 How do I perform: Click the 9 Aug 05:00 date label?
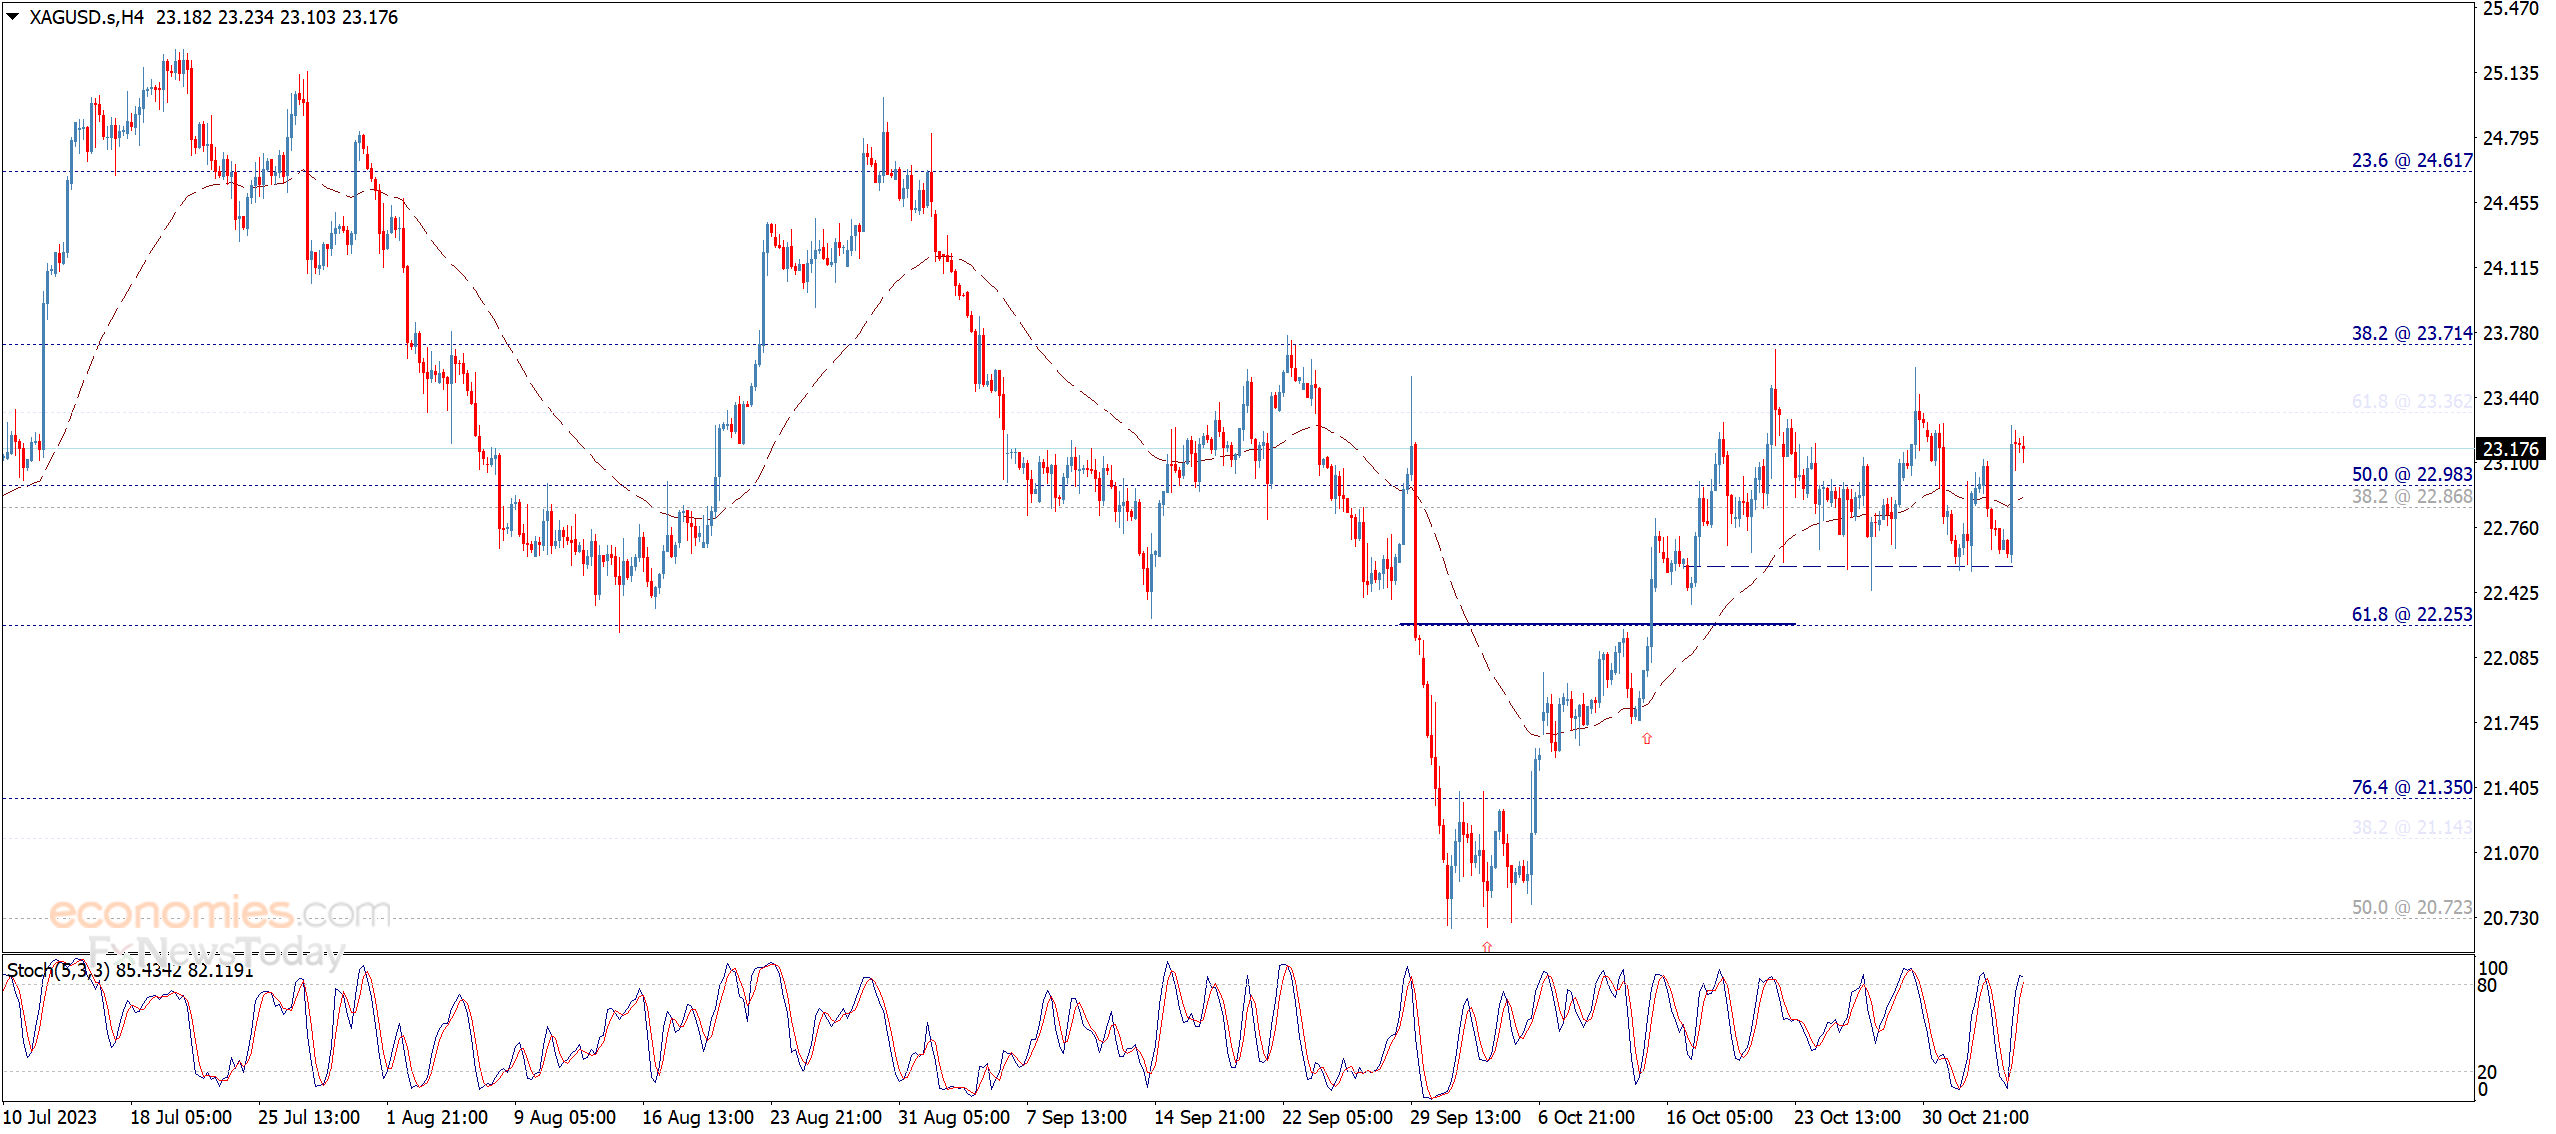tap(565, 1117)
